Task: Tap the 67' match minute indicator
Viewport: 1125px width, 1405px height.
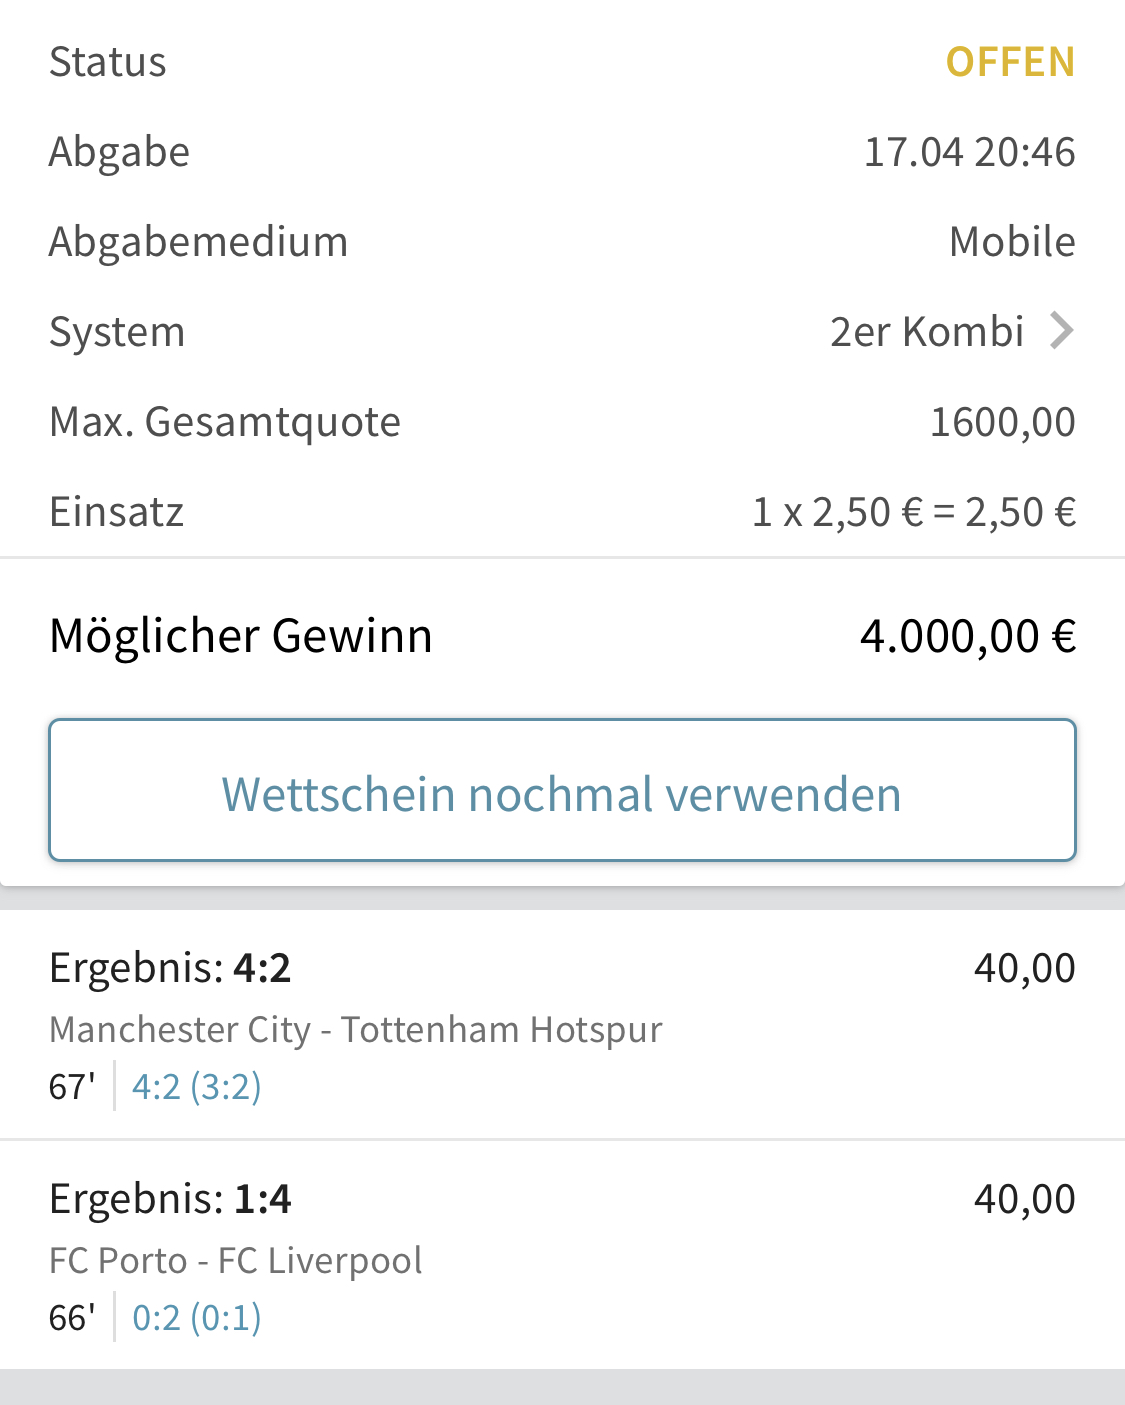Action: (x=72, y=1087)
